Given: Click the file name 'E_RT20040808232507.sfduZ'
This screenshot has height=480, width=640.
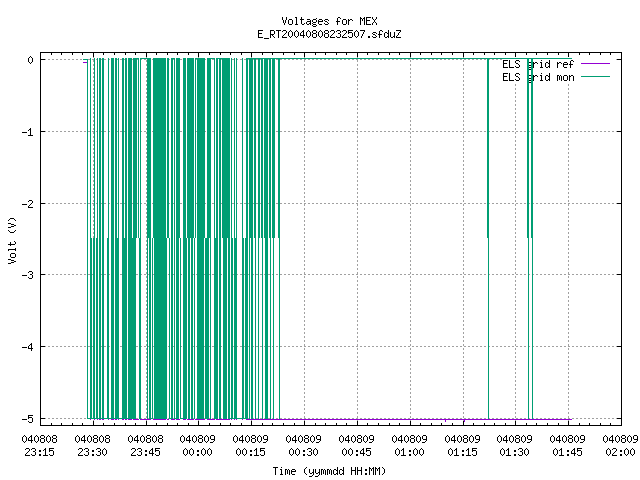Looking at the screenshot, I should pos(329,34).
